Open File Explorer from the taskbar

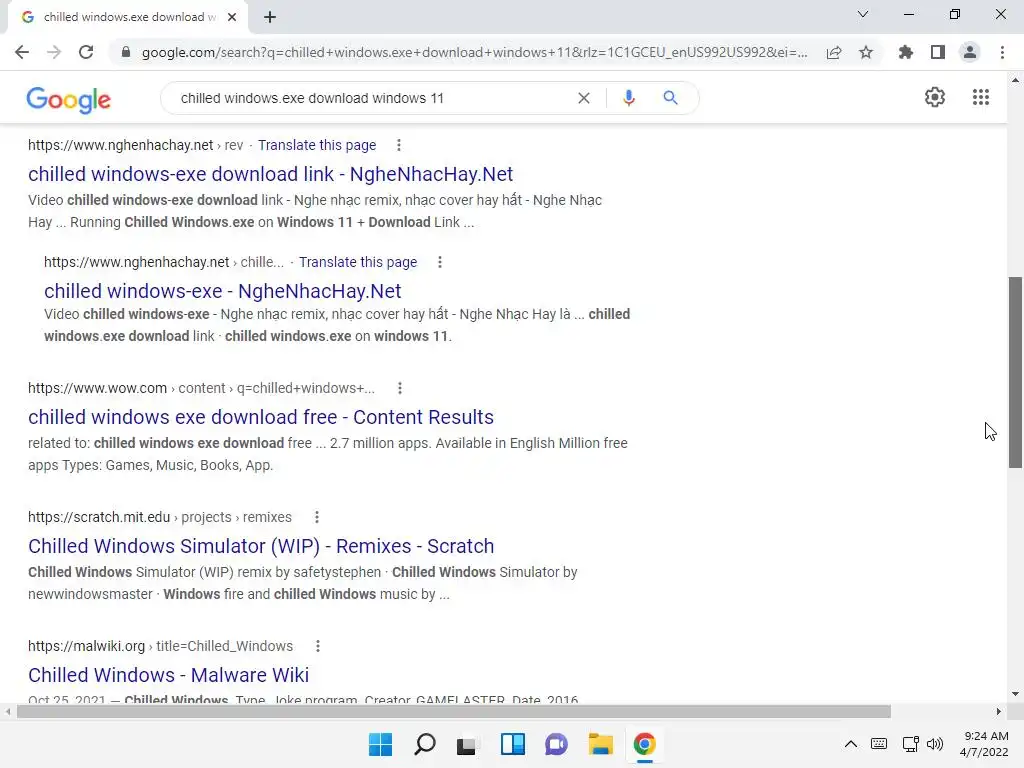pos(600,744)
